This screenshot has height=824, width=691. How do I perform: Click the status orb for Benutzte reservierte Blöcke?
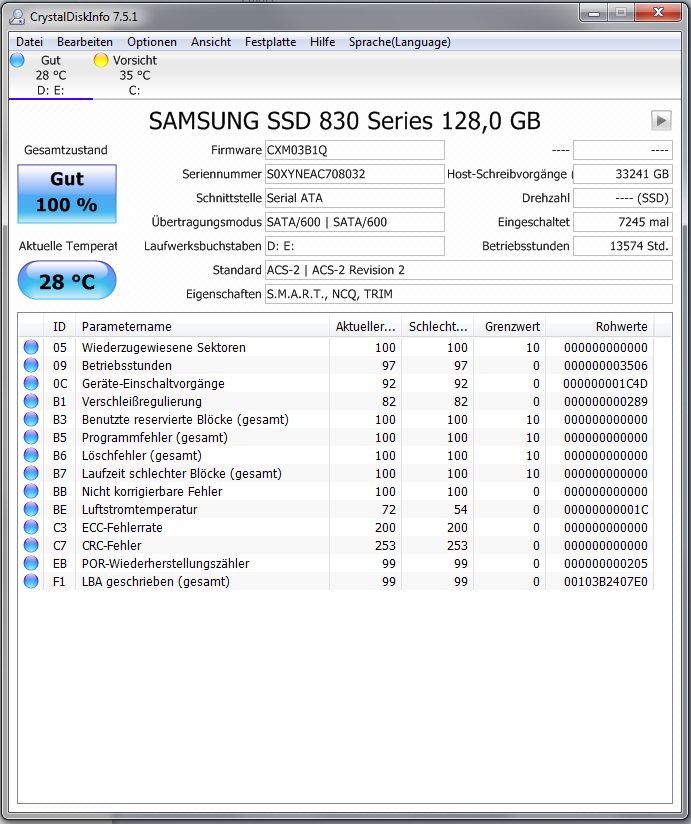[31, 419]
